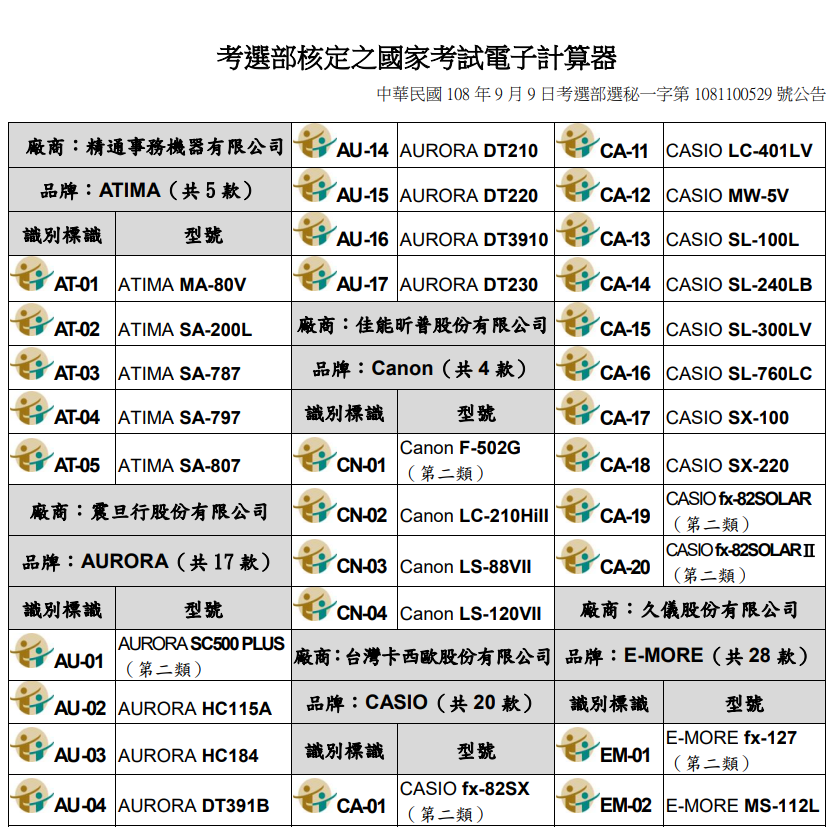
Task: Click the logo icon next to CA-11
Action: 578,141
